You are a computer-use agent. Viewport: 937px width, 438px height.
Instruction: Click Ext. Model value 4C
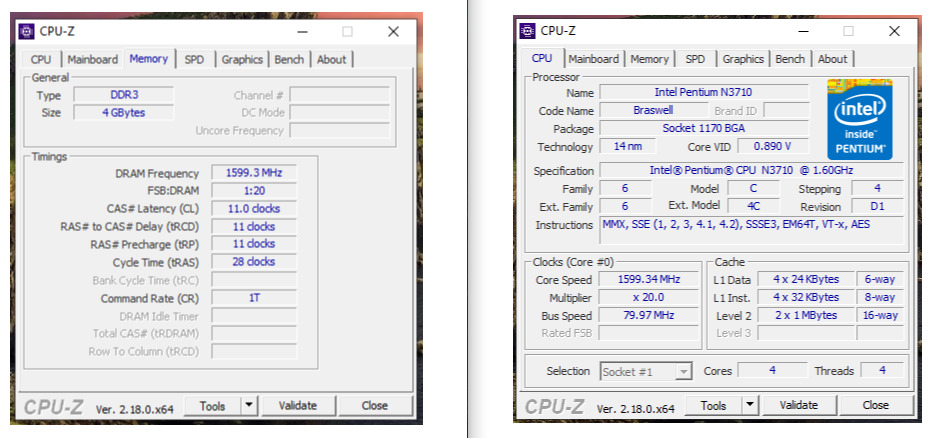click(x=753, y=206)
